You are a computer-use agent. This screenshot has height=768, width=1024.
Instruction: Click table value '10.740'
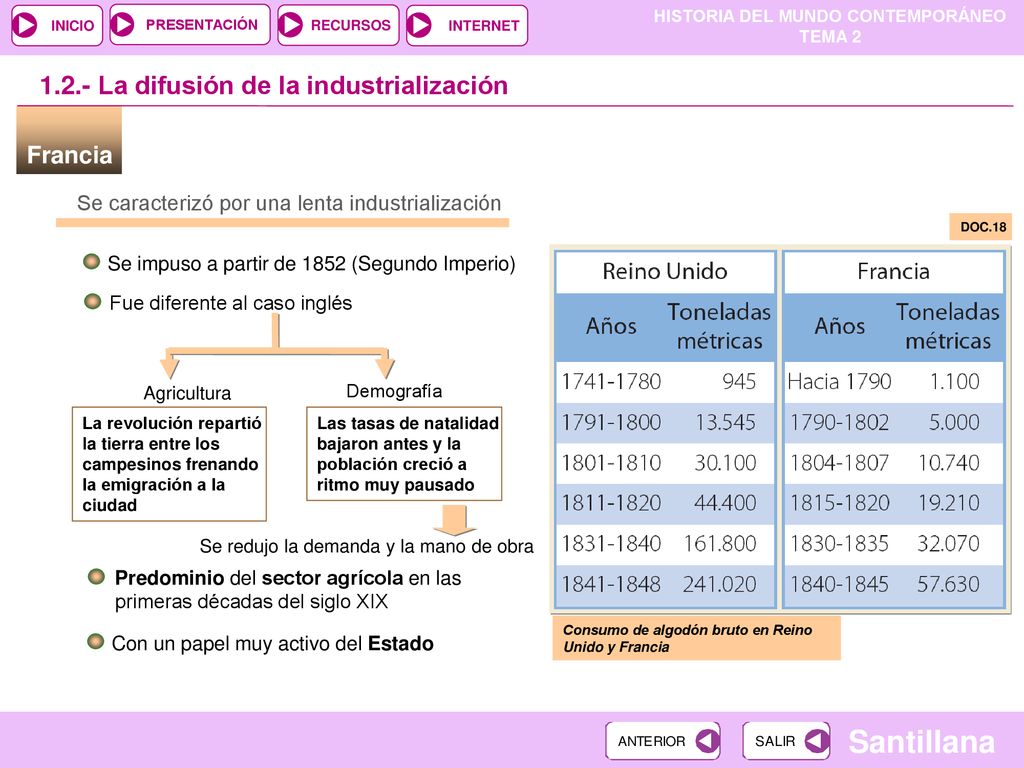[x=949, y=463]
